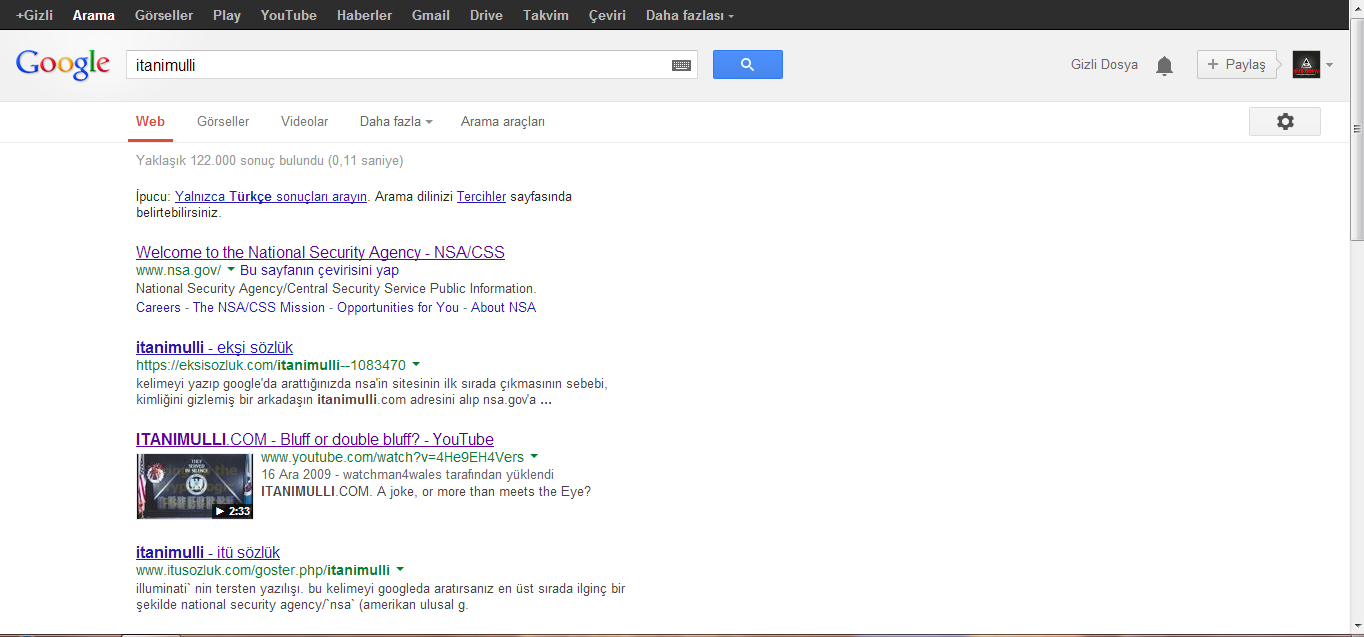Open The NSA/CSS Mission sitelink
Viewport: 1364px width, 637px height.
click(259, 307)
